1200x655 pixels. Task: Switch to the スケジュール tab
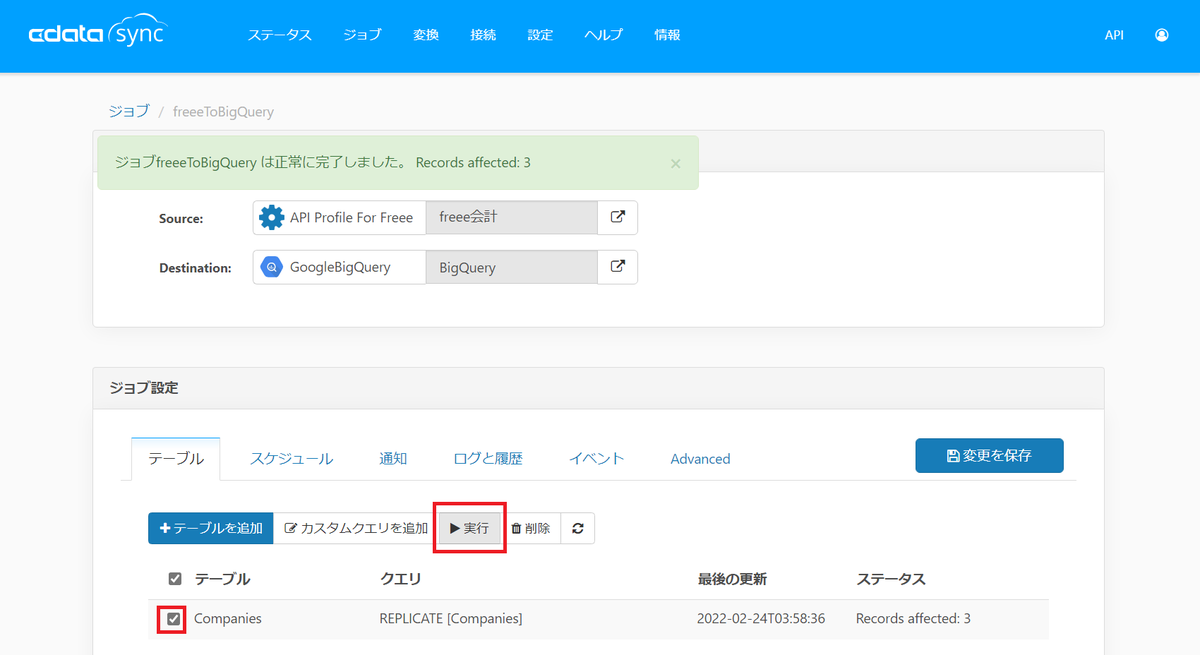[x=291, y=459]
